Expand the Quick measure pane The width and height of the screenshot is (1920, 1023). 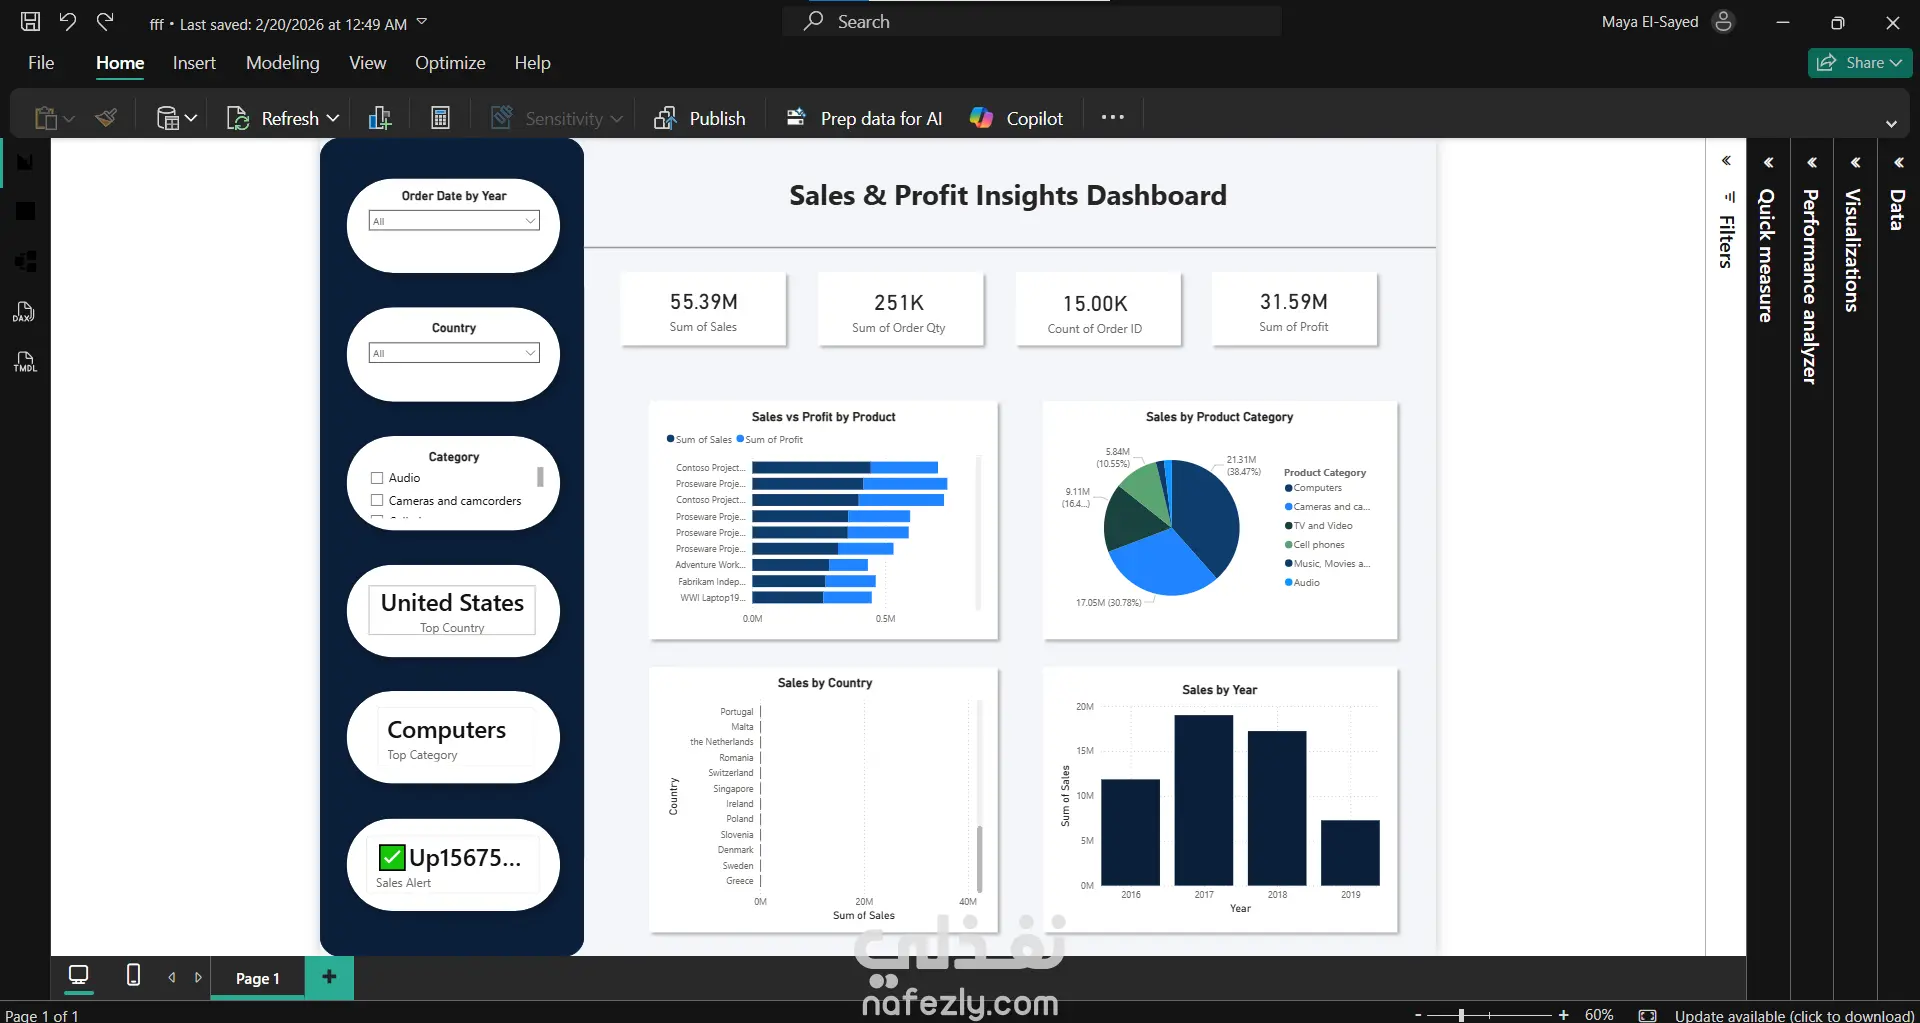[x=1768, y=162]
